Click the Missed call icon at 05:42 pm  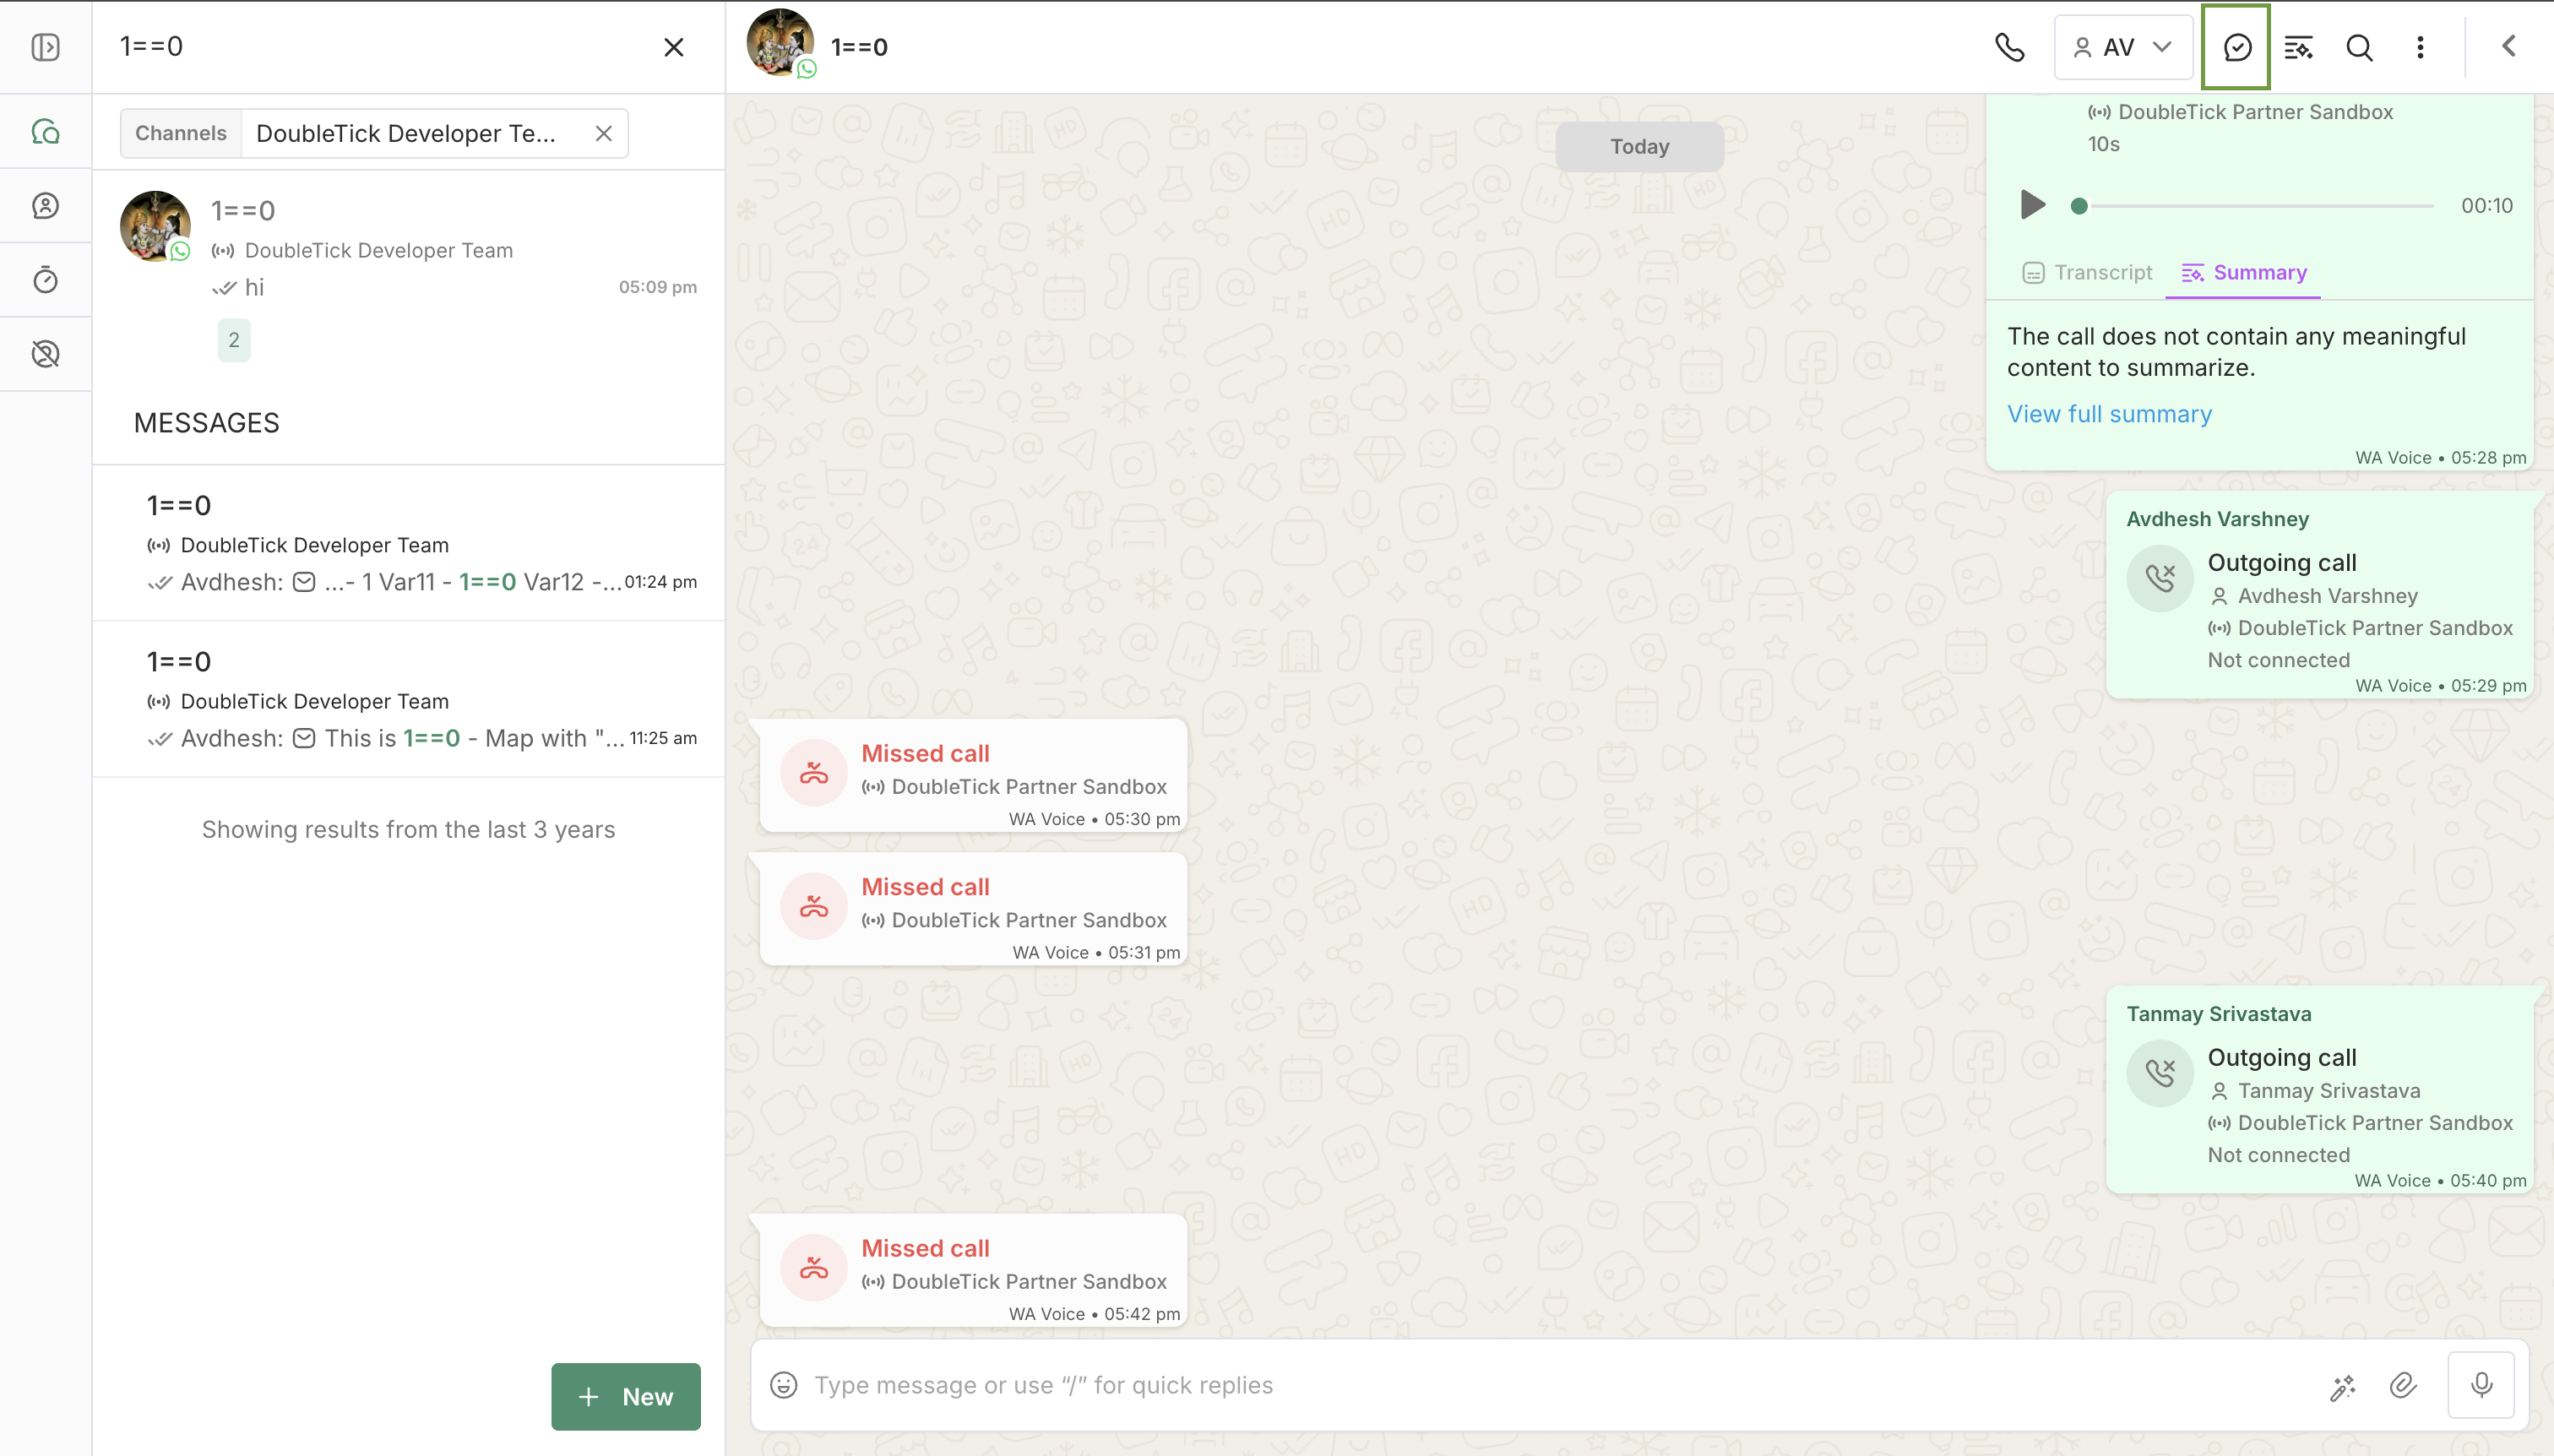(814, 1267)
